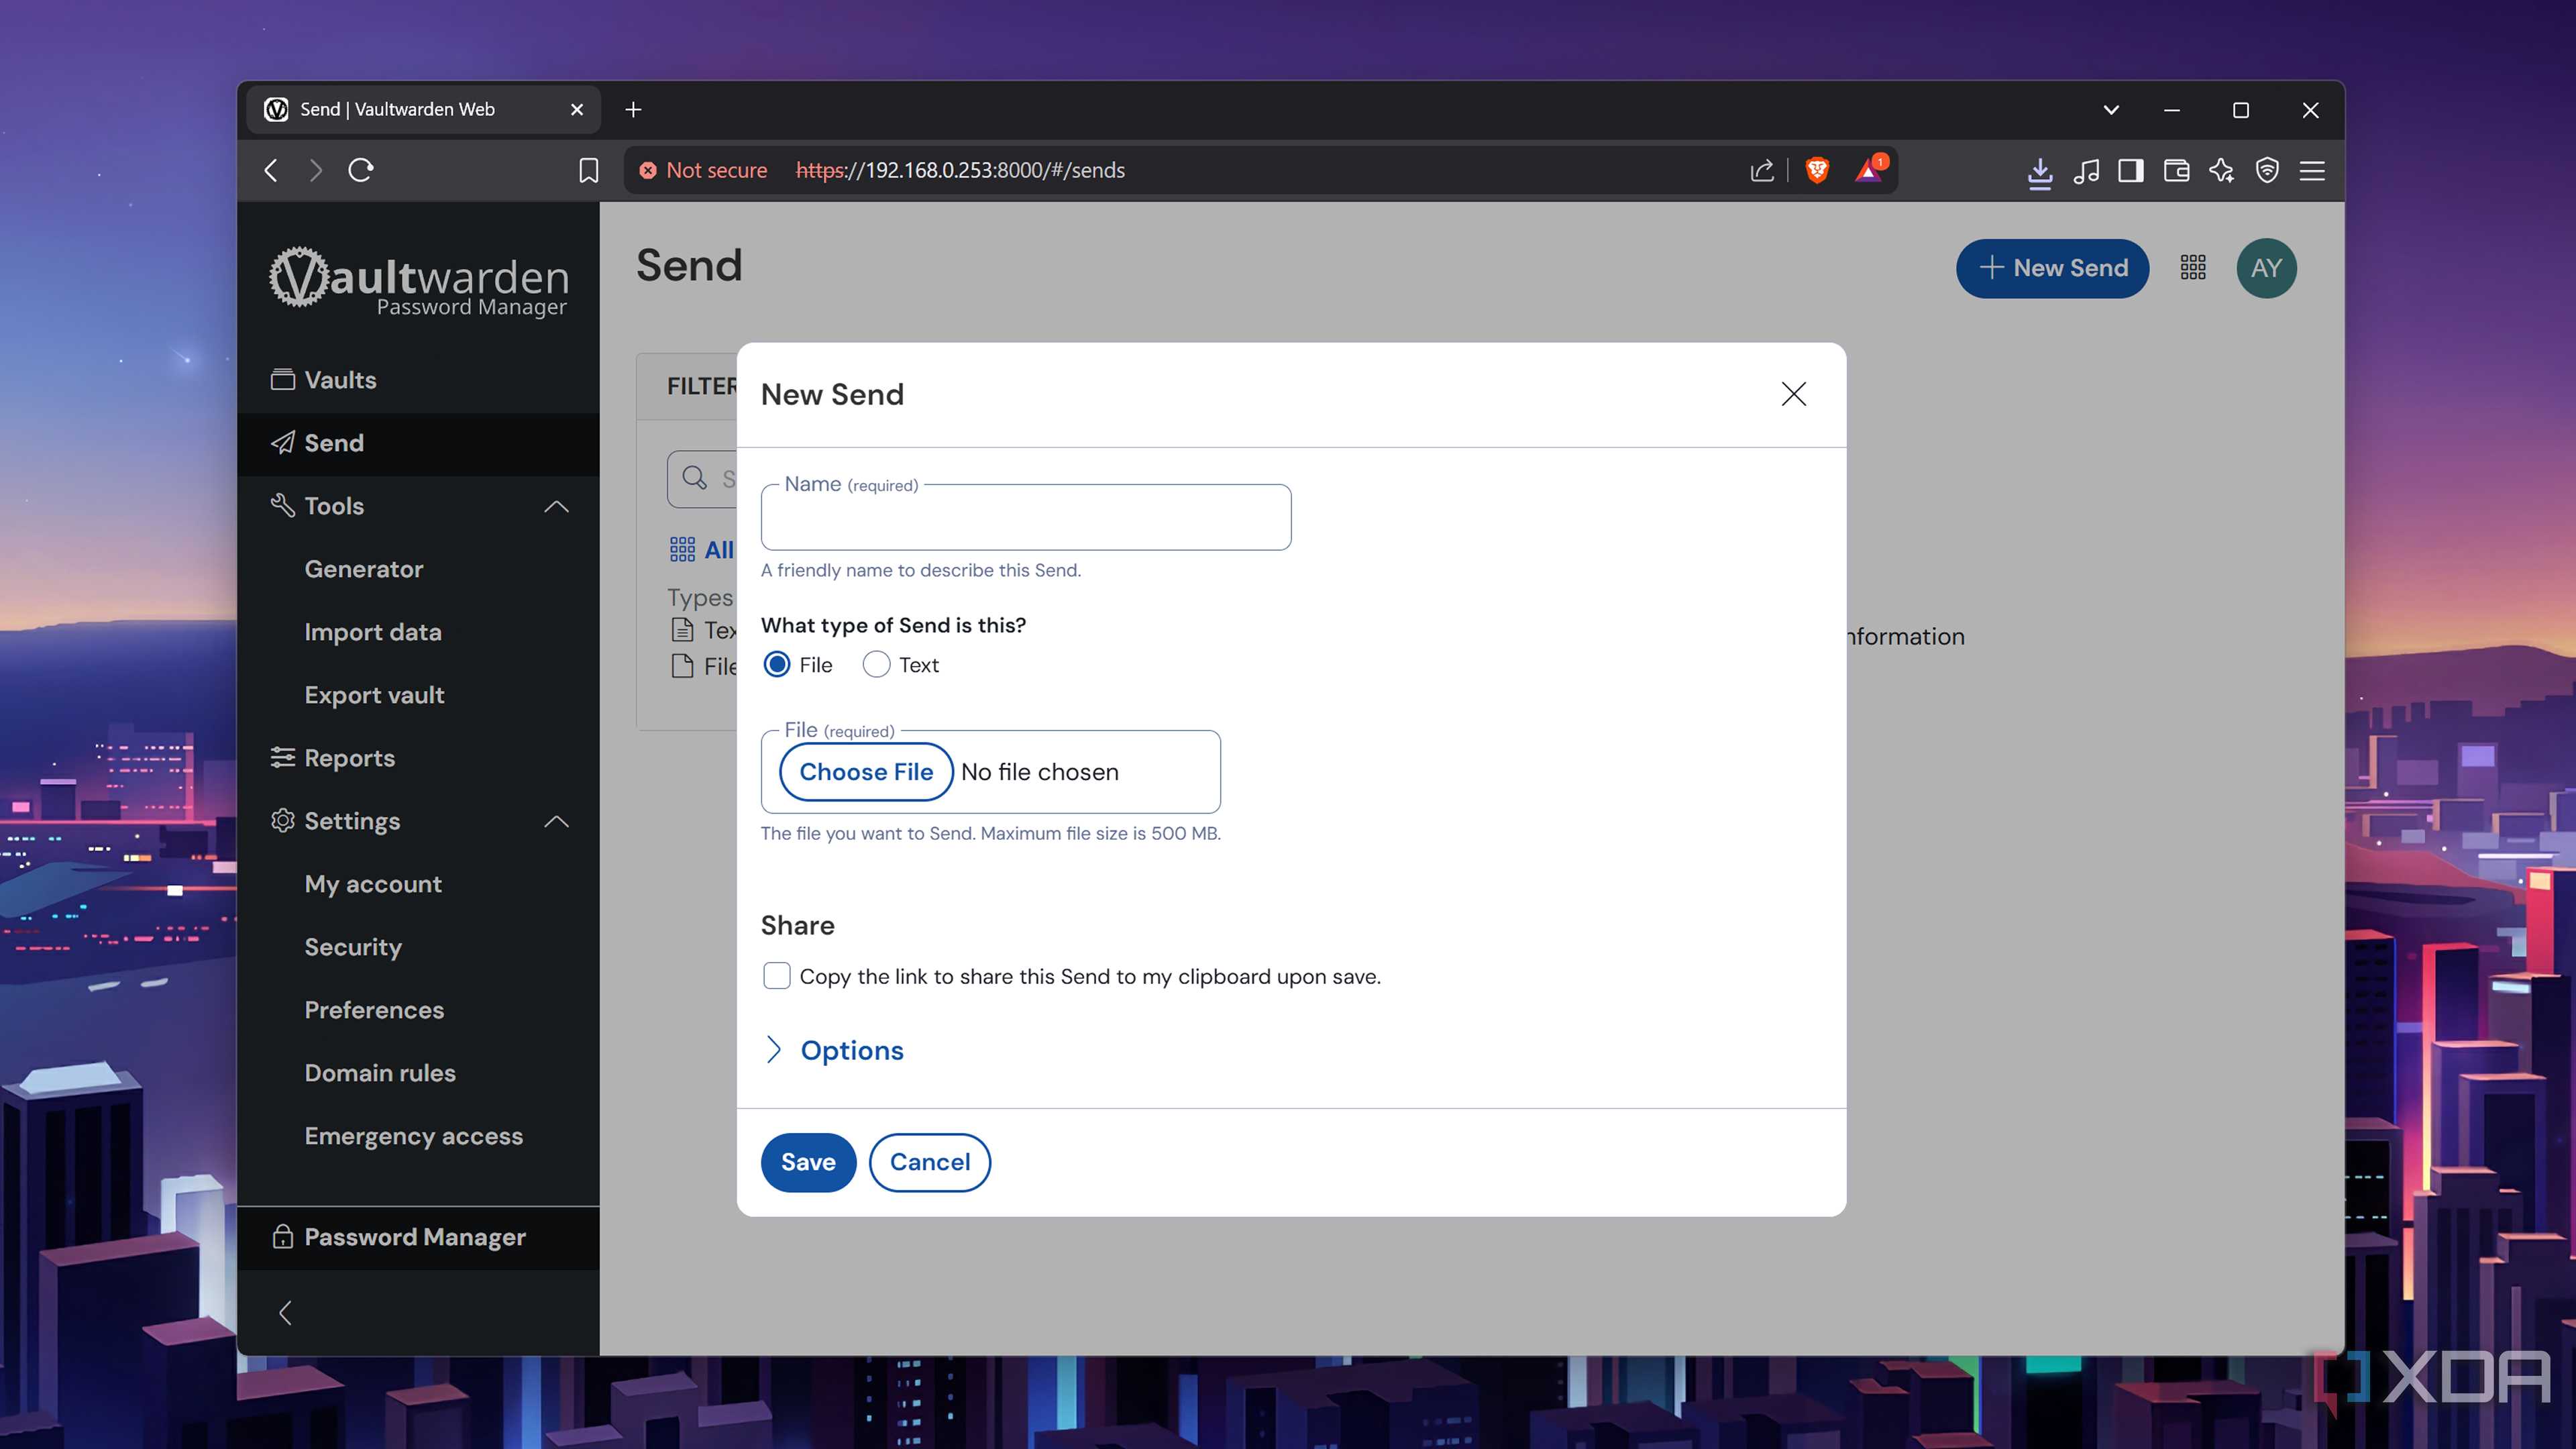Open Domain rules settings
The width and height of the screenshot is (2576, 1449).
point(380,1073)
